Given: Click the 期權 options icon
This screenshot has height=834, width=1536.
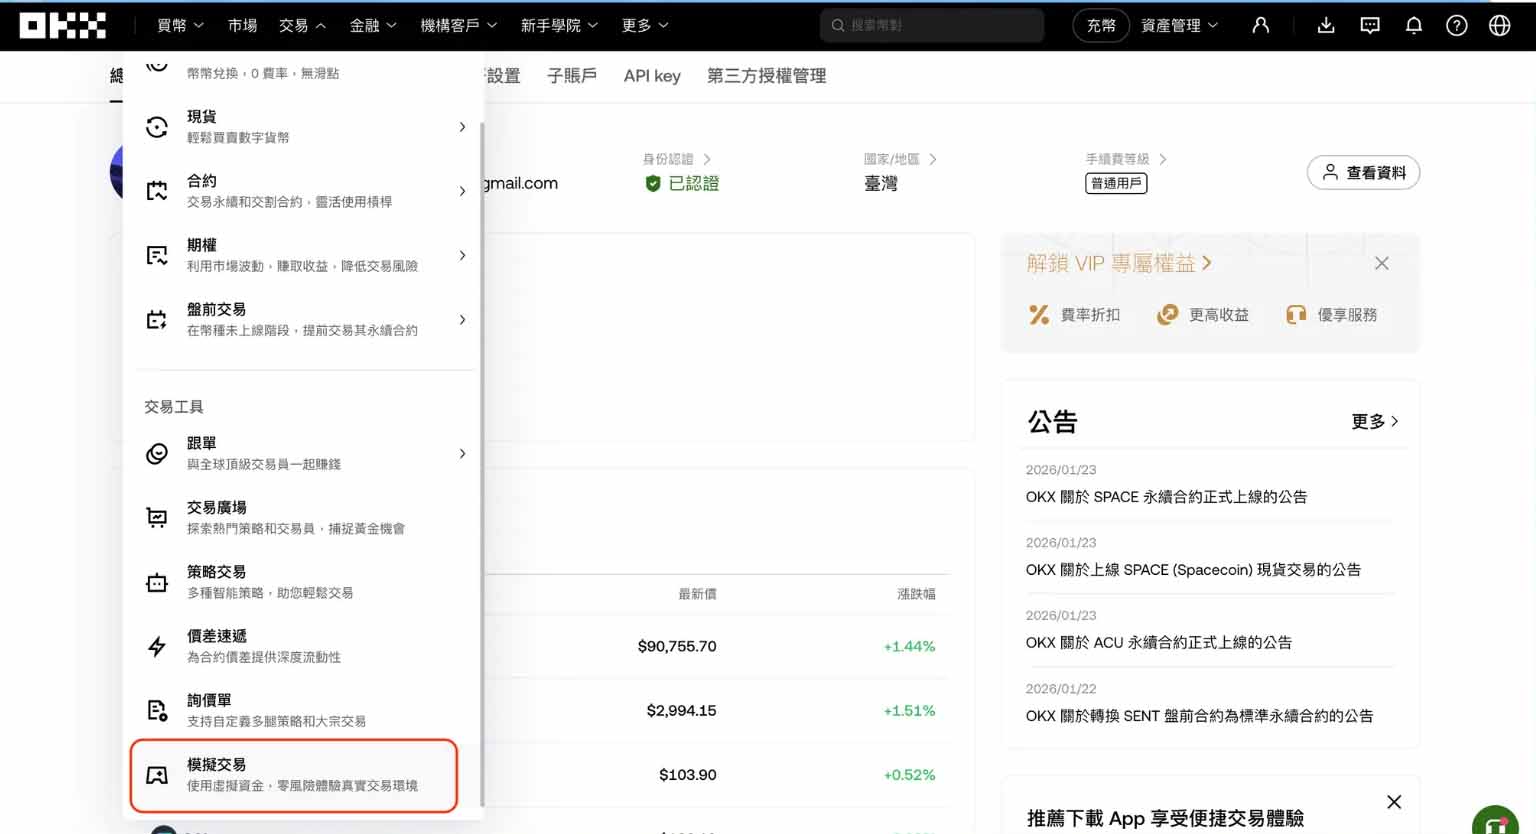Looking at the screenshot, I should (x=157, y=255).
